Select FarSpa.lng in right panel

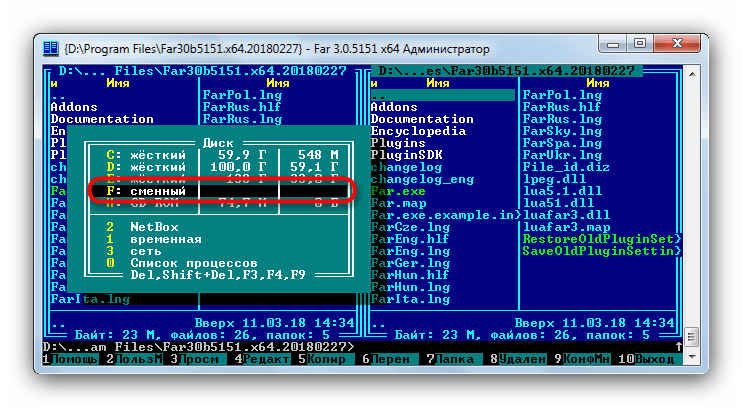(x=562, y=143)
